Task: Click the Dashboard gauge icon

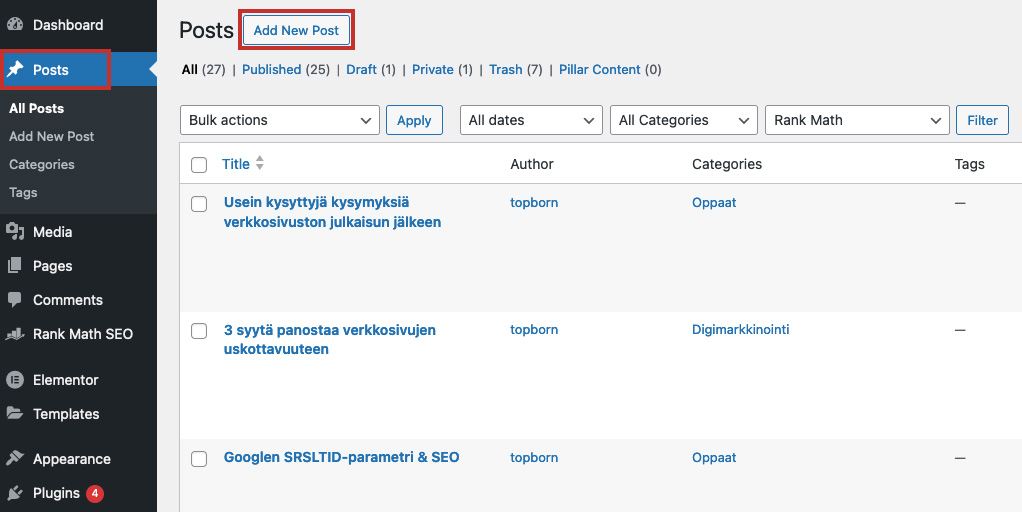Action: 15,25
